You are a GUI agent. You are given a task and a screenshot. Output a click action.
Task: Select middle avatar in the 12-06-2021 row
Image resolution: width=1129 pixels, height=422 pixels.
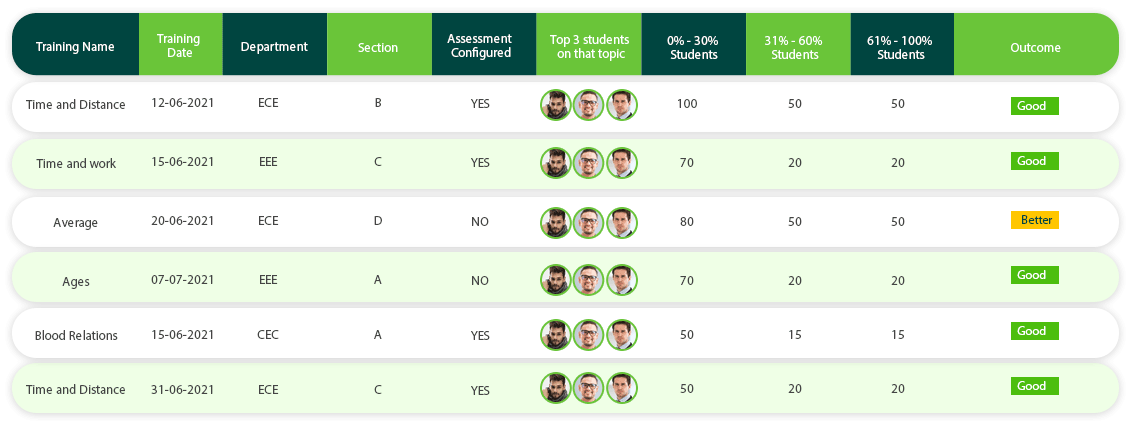(x=588, y=104)
